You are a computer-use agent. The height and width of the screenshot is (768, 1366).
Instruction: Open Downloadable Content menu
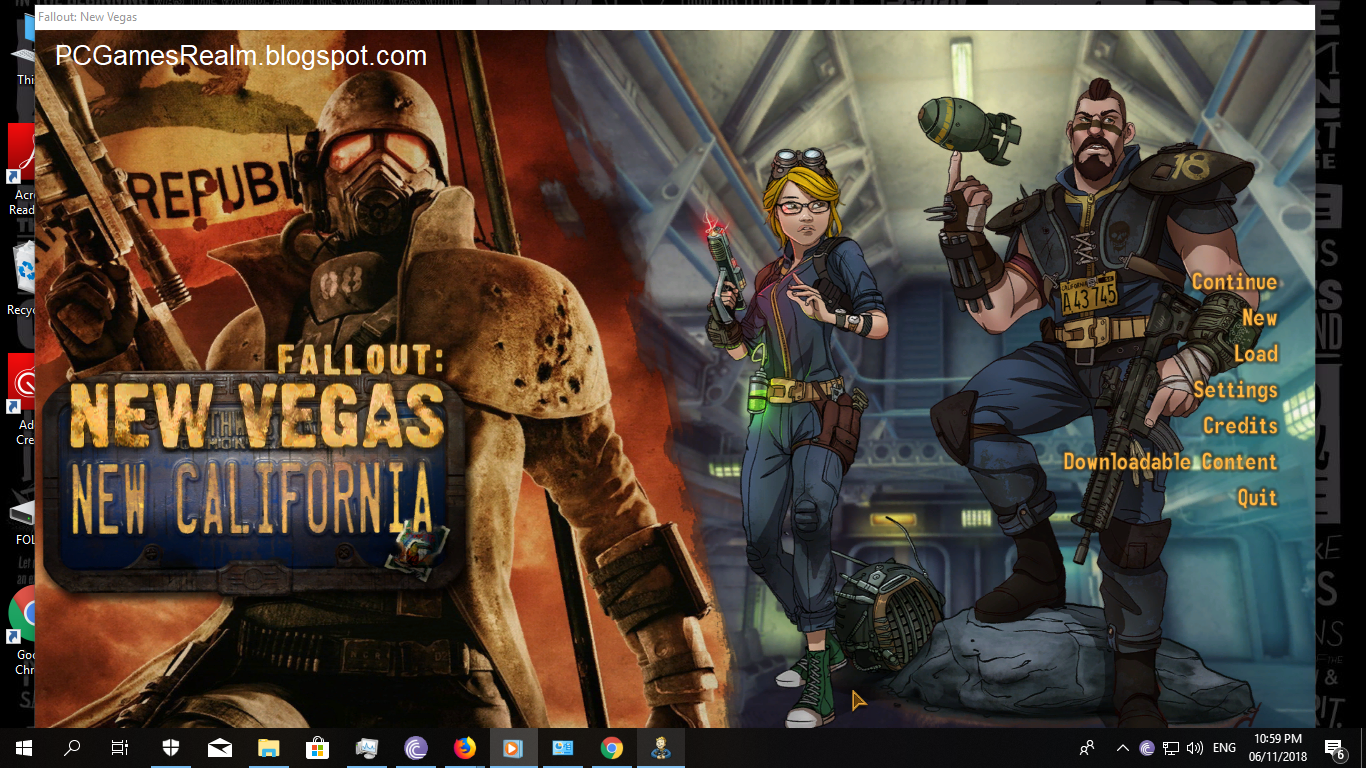click(x=1170, y=462)
